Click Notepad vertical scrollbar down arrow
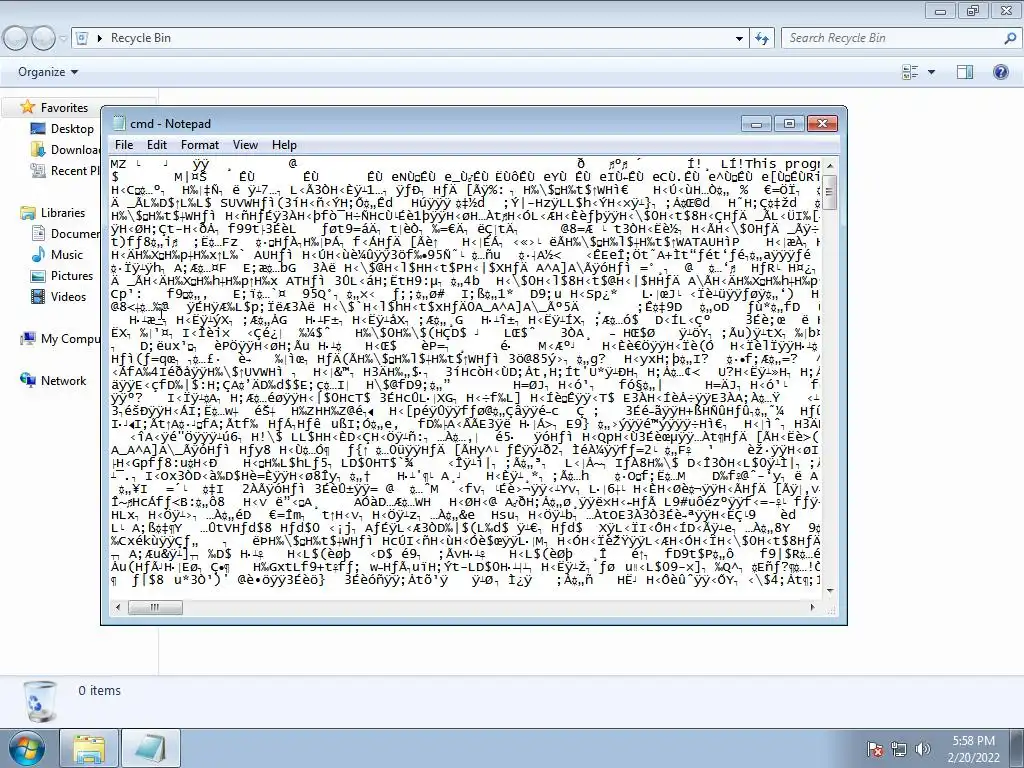Image resolution: width=1024 pixels, height=768 pixels. tap(830, 590)
